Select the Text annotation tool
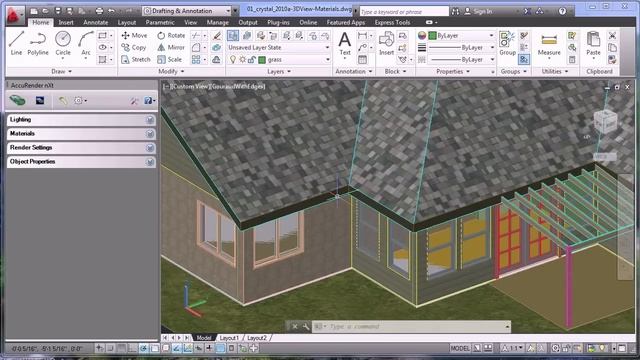Viewport: 640px width, 360px height. click(x=345, y=43)
